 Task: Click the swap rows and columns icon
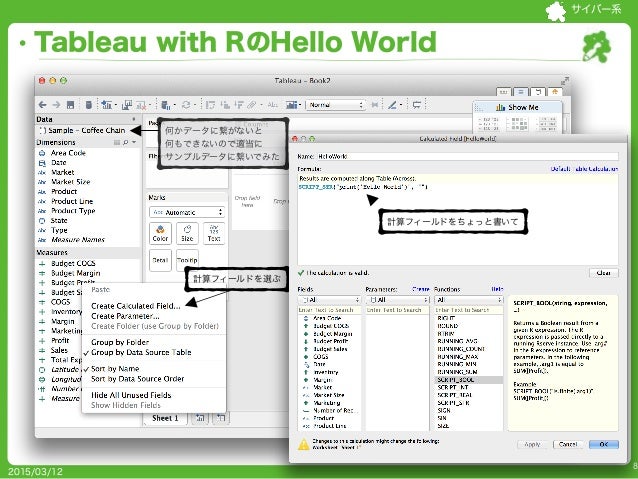click(210, 105)
